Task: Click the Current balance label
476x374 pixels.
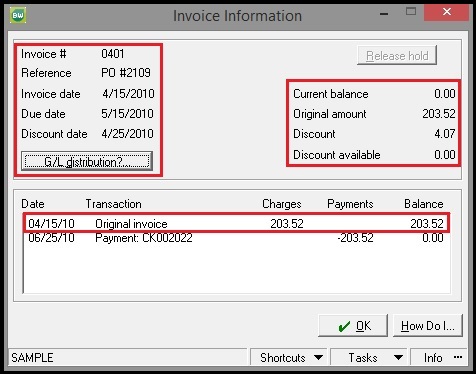Action: coord(331,94)
